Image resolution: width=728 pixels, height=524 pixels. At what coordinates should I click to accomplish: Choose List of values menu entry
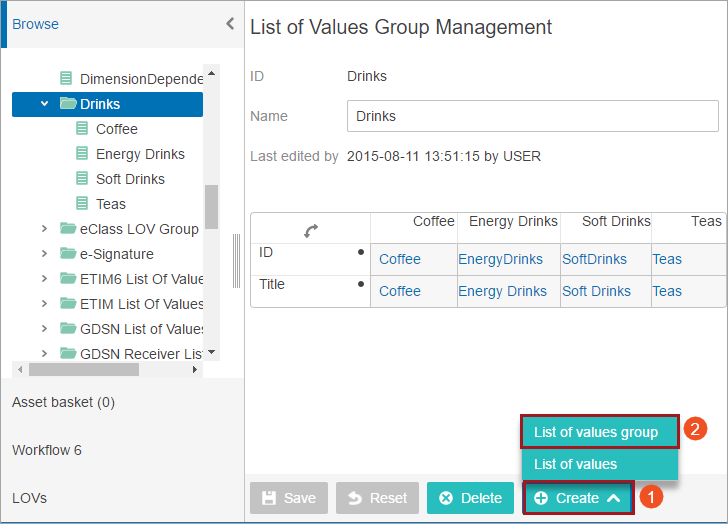pos(600,464)
